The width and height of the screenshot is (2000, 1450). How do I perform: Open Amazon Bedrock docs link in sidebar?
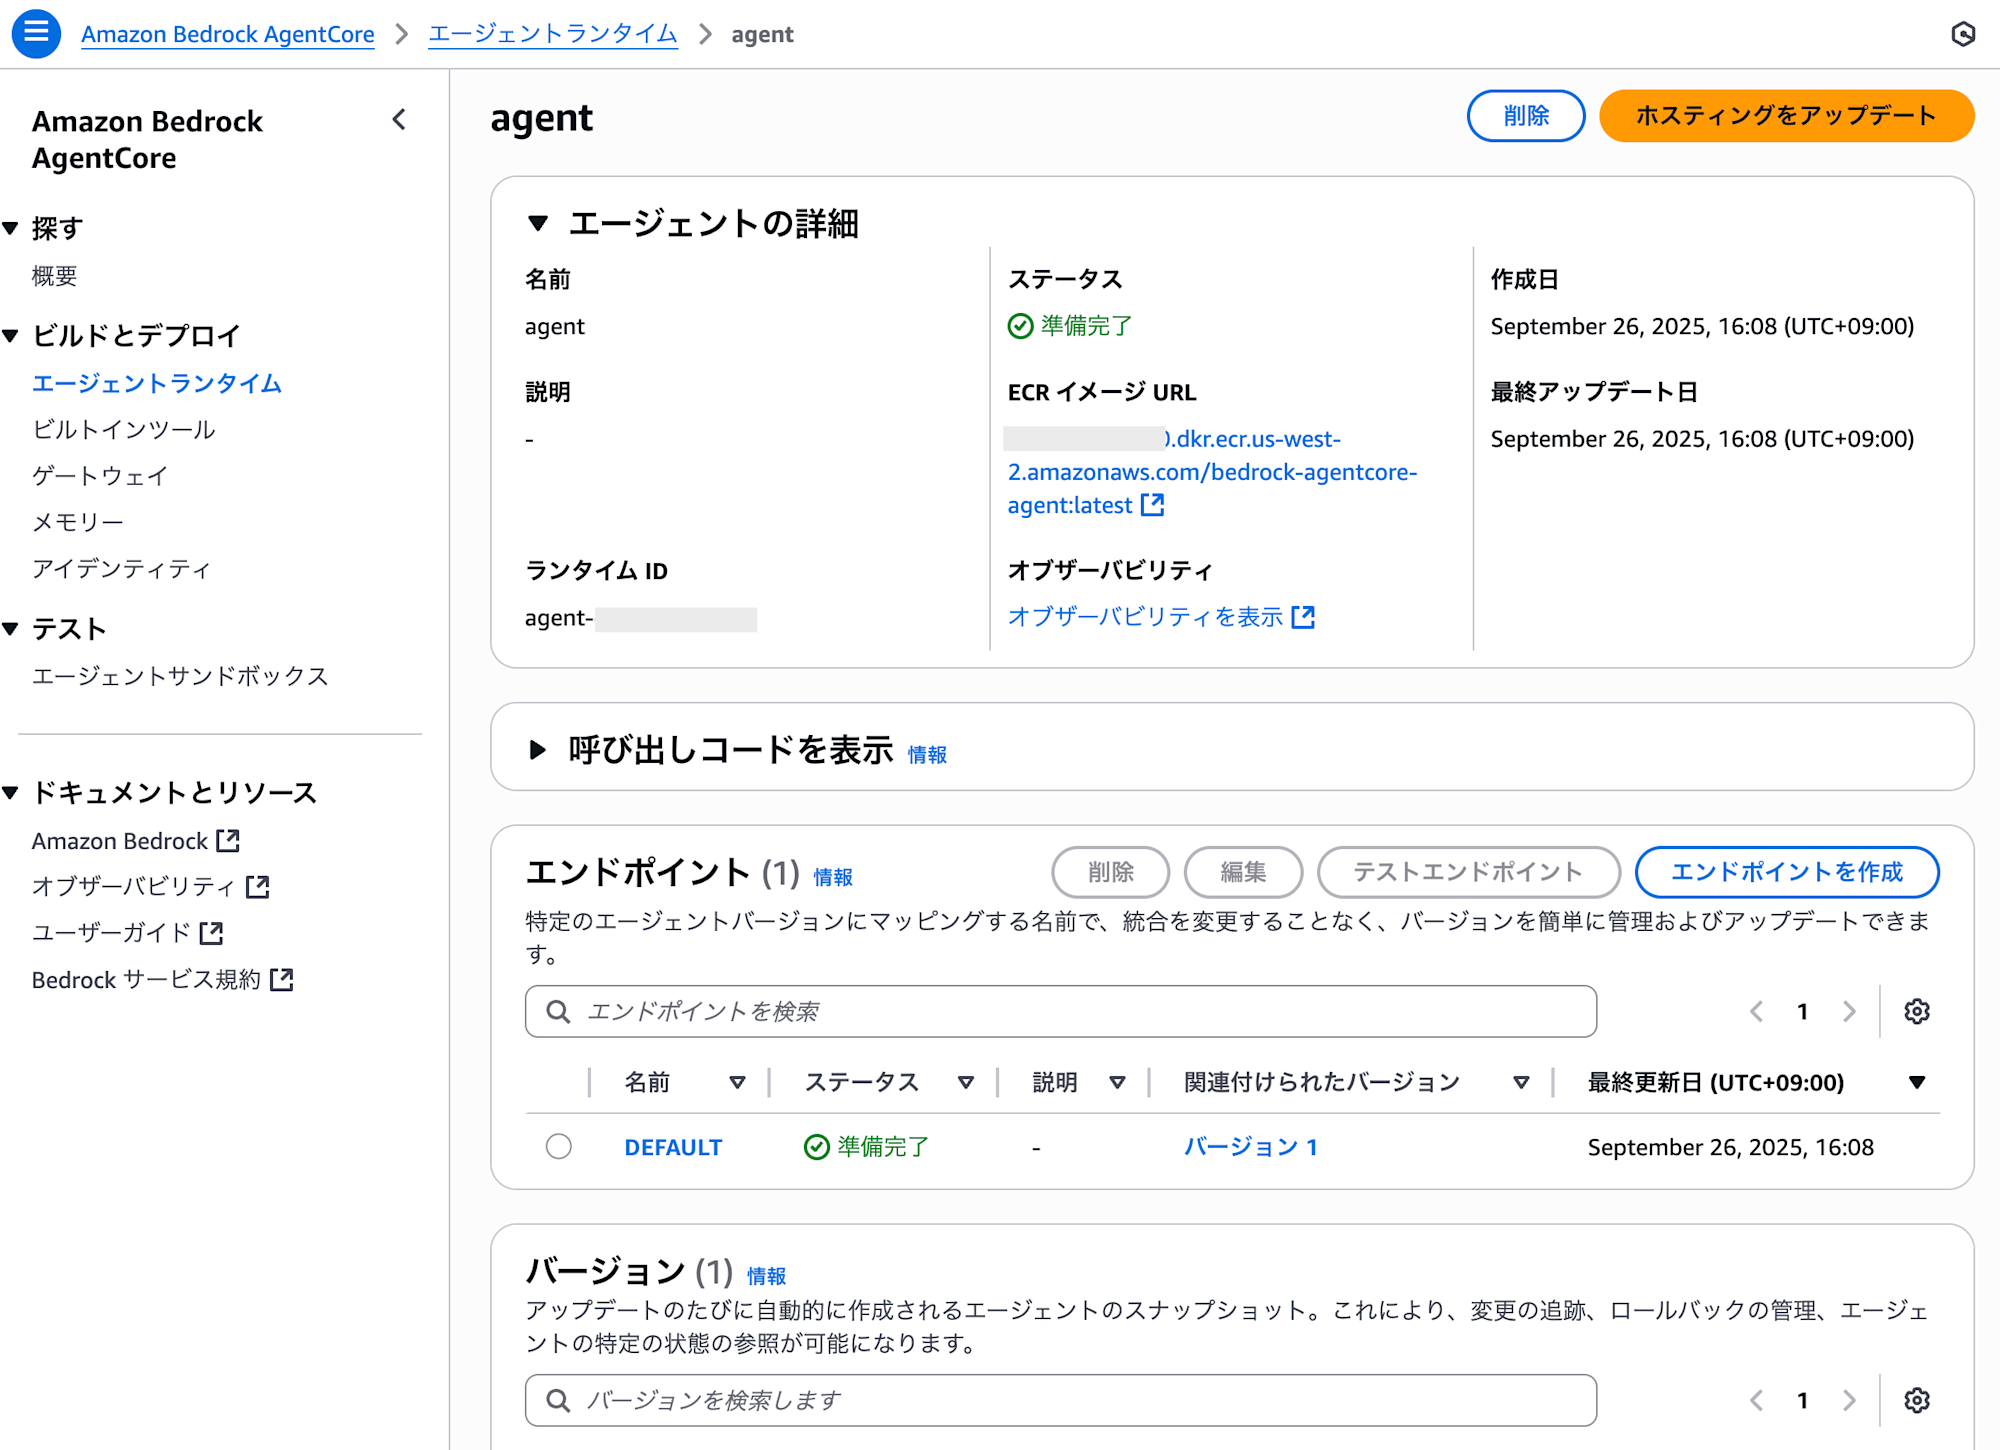120,840
